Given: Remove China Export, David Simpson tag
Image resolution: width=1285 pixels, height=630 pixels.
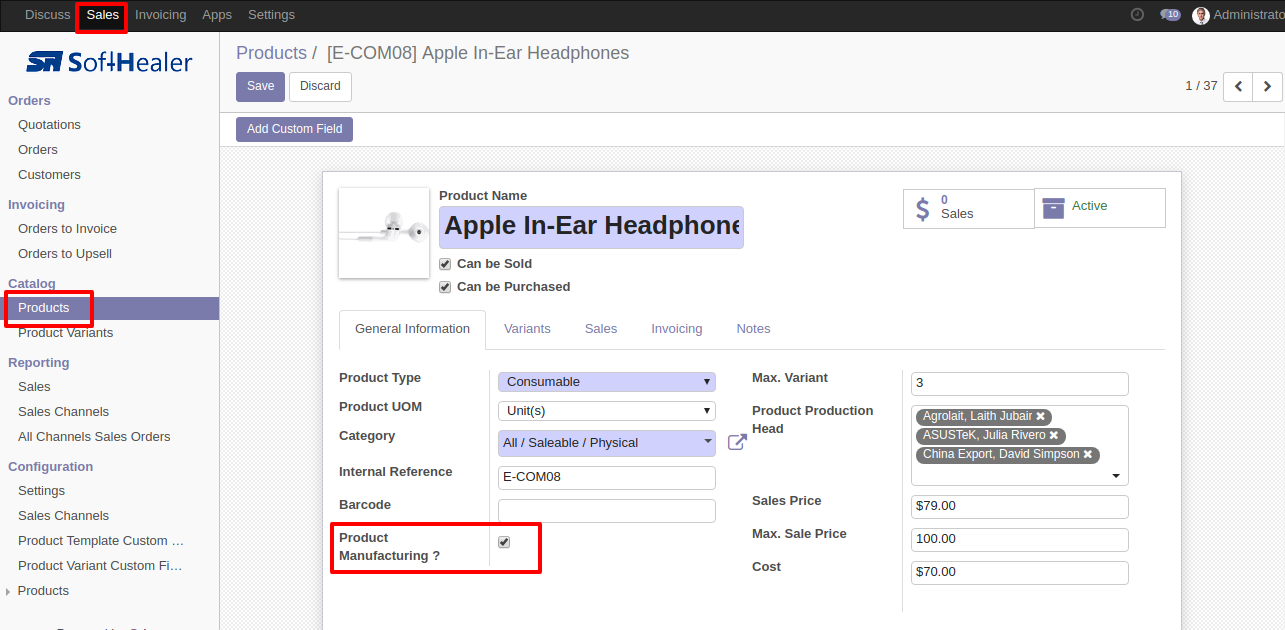Looking at the screenshot, I should tap(1088, 454).
